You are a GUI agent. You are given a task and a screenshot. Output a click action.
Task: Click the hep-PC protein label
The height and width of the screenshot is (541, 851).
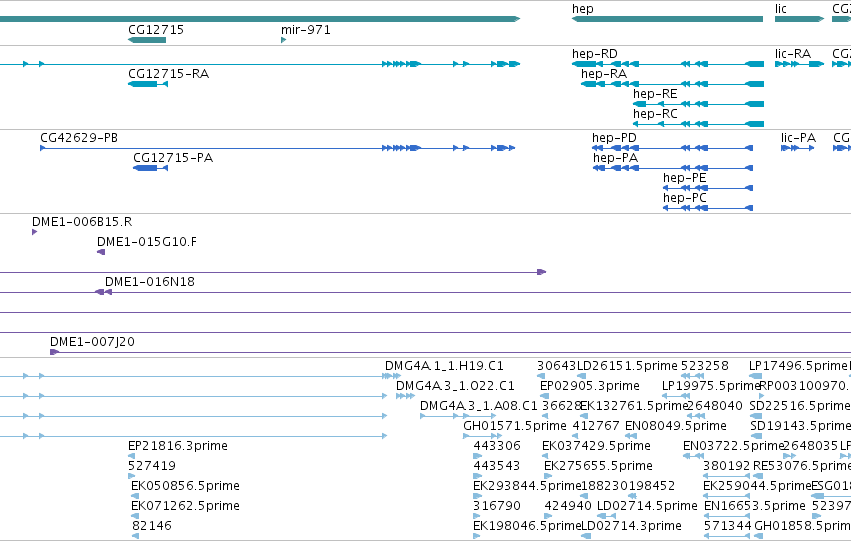pos(684,198)
